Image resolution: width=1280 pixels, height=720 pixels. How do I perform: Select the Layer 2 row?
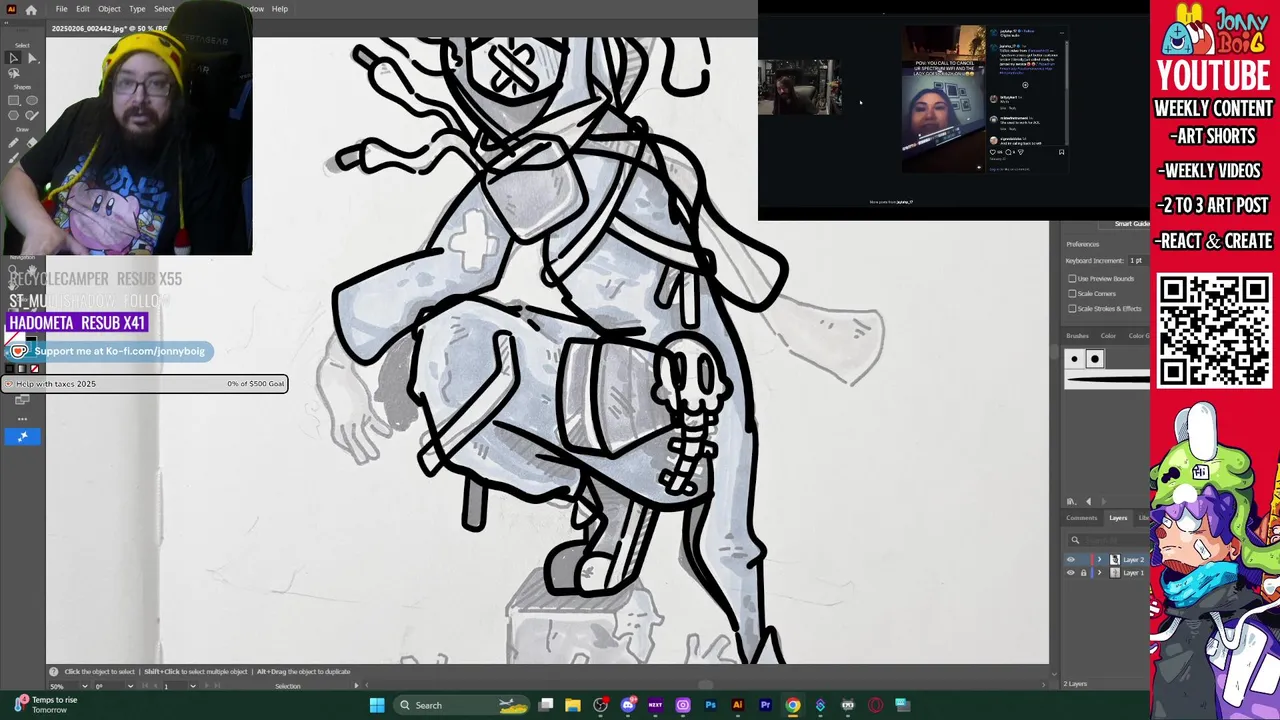[1107, 560]
